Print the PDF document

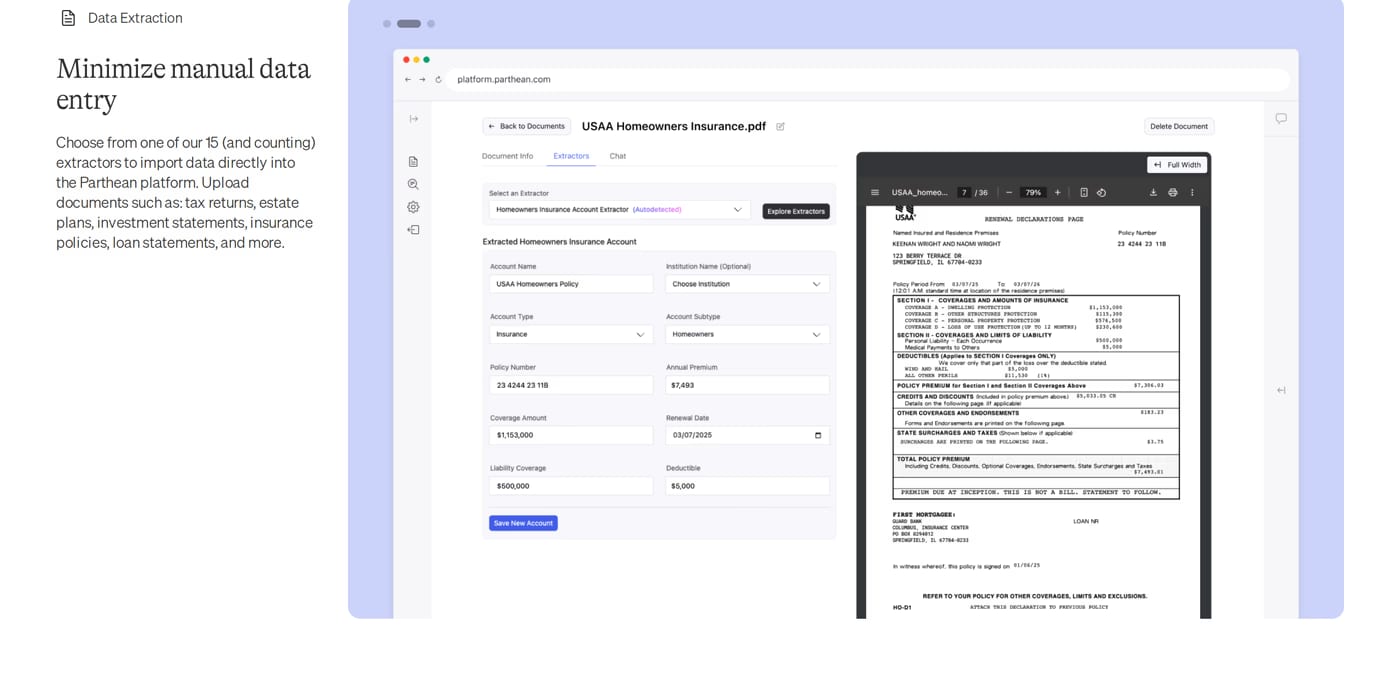[x=1172, y=192]
